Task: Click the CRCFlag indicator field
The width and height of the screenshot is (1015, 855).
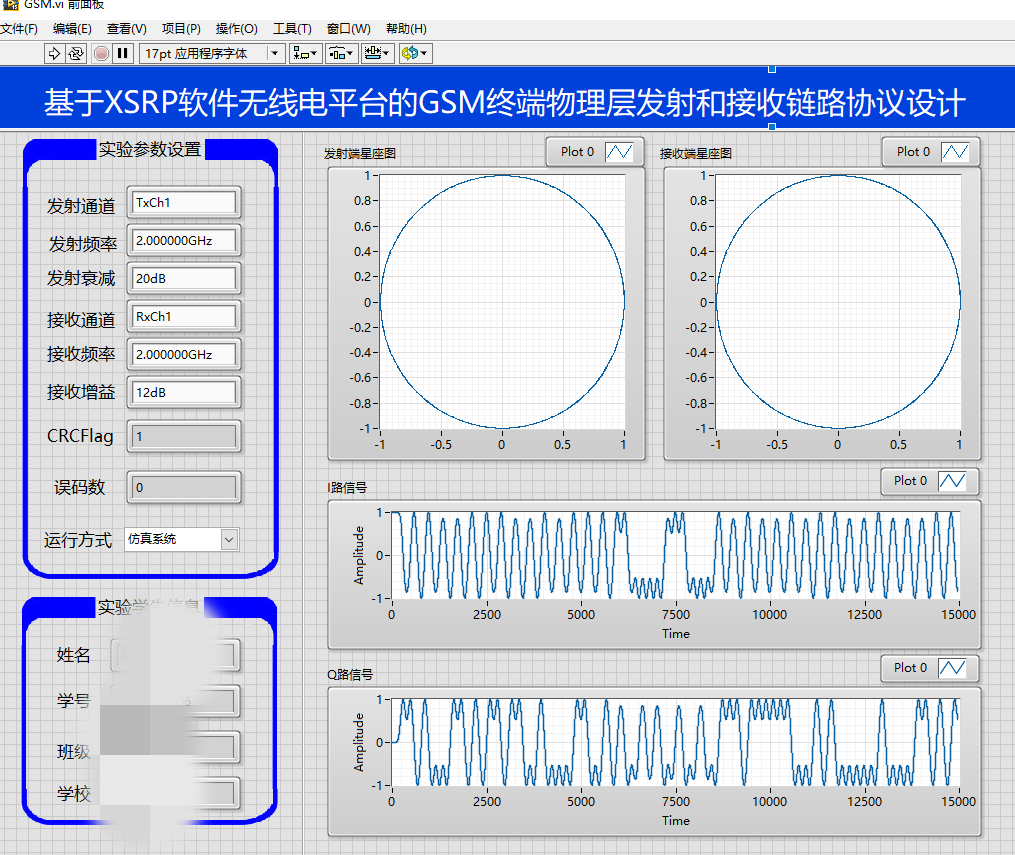Action: (x=184, y=437)
